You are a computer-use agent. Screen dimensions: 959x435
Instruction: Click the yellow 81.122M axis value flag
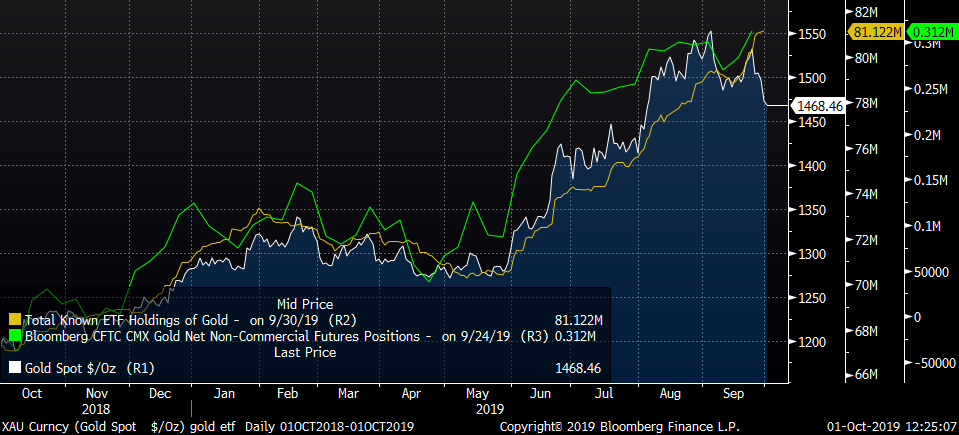pyautogui.click(x=875, y=32)
